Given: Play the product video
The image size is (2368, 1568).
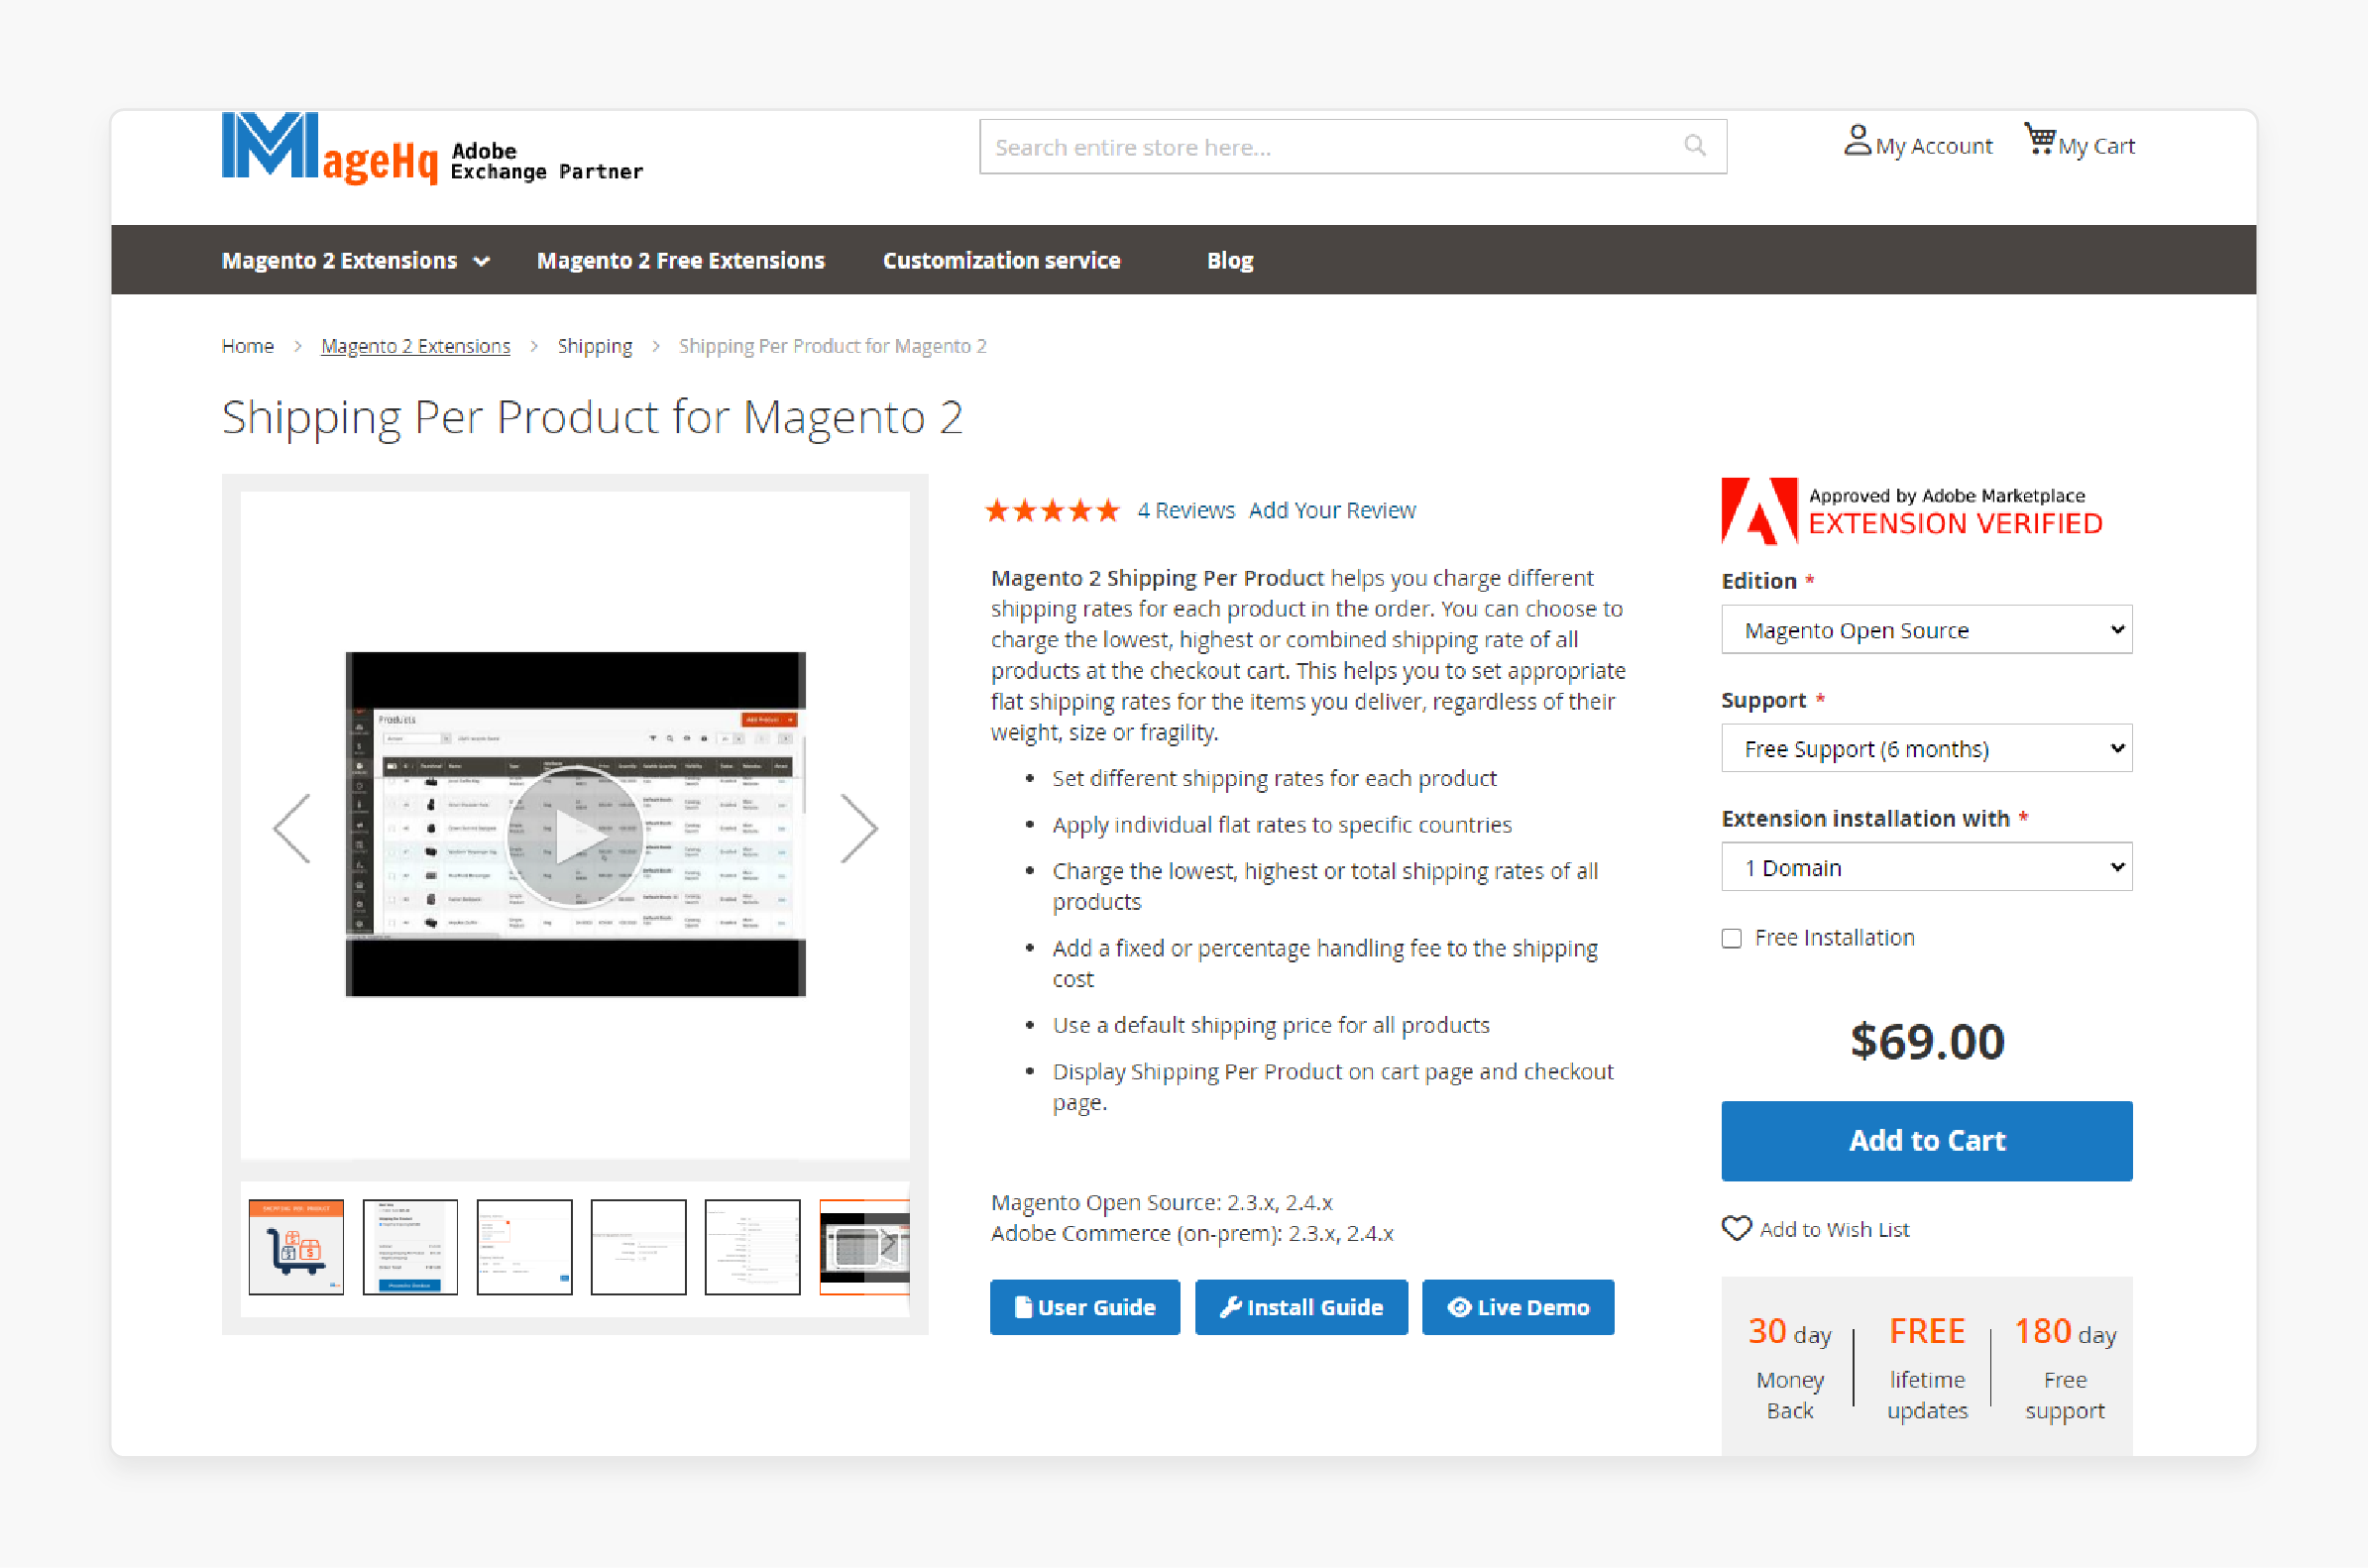Looking at the screenshot, I should point(575,835).
